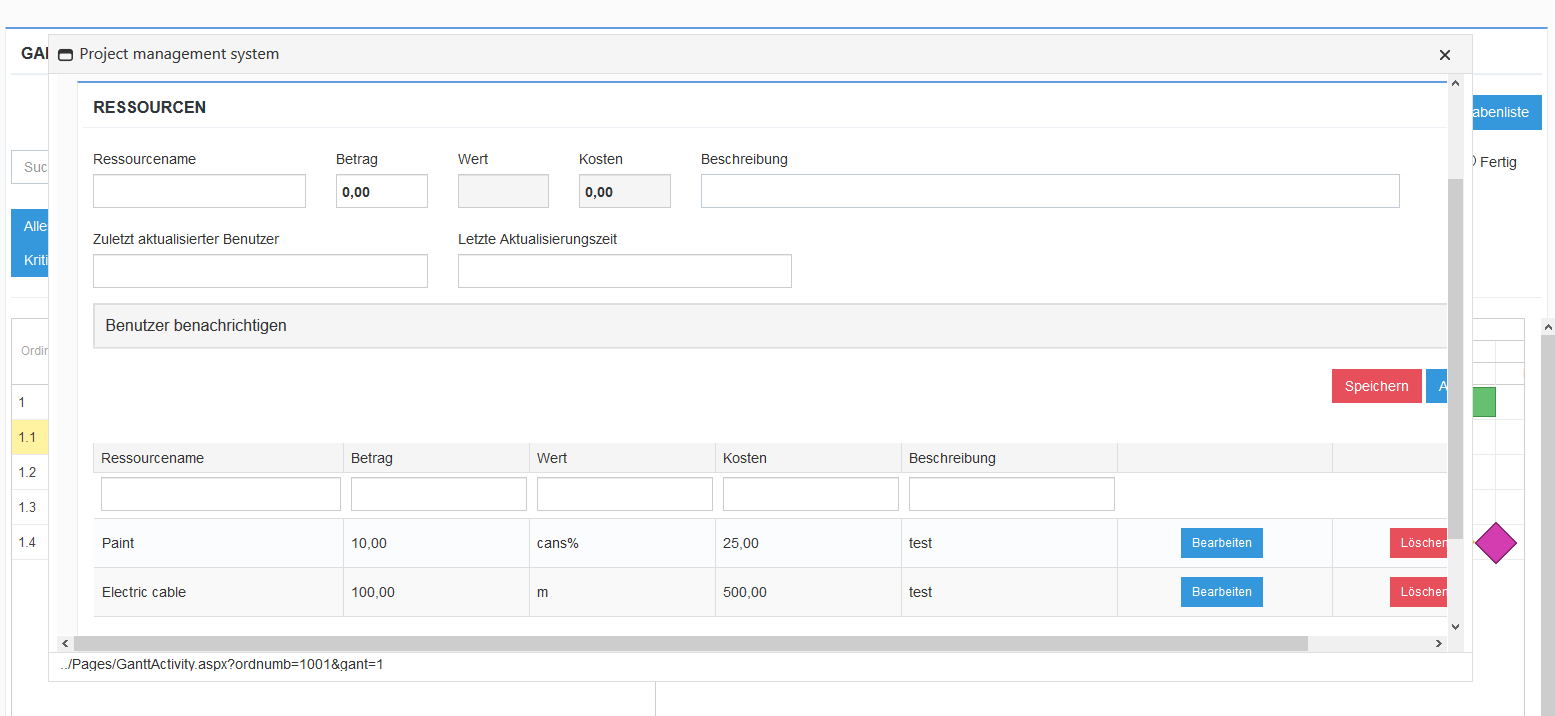Click the Ressourcename filter box in the table
Image resolution: width=1555 pixels, height=716 pixels.
coord(221,494)
